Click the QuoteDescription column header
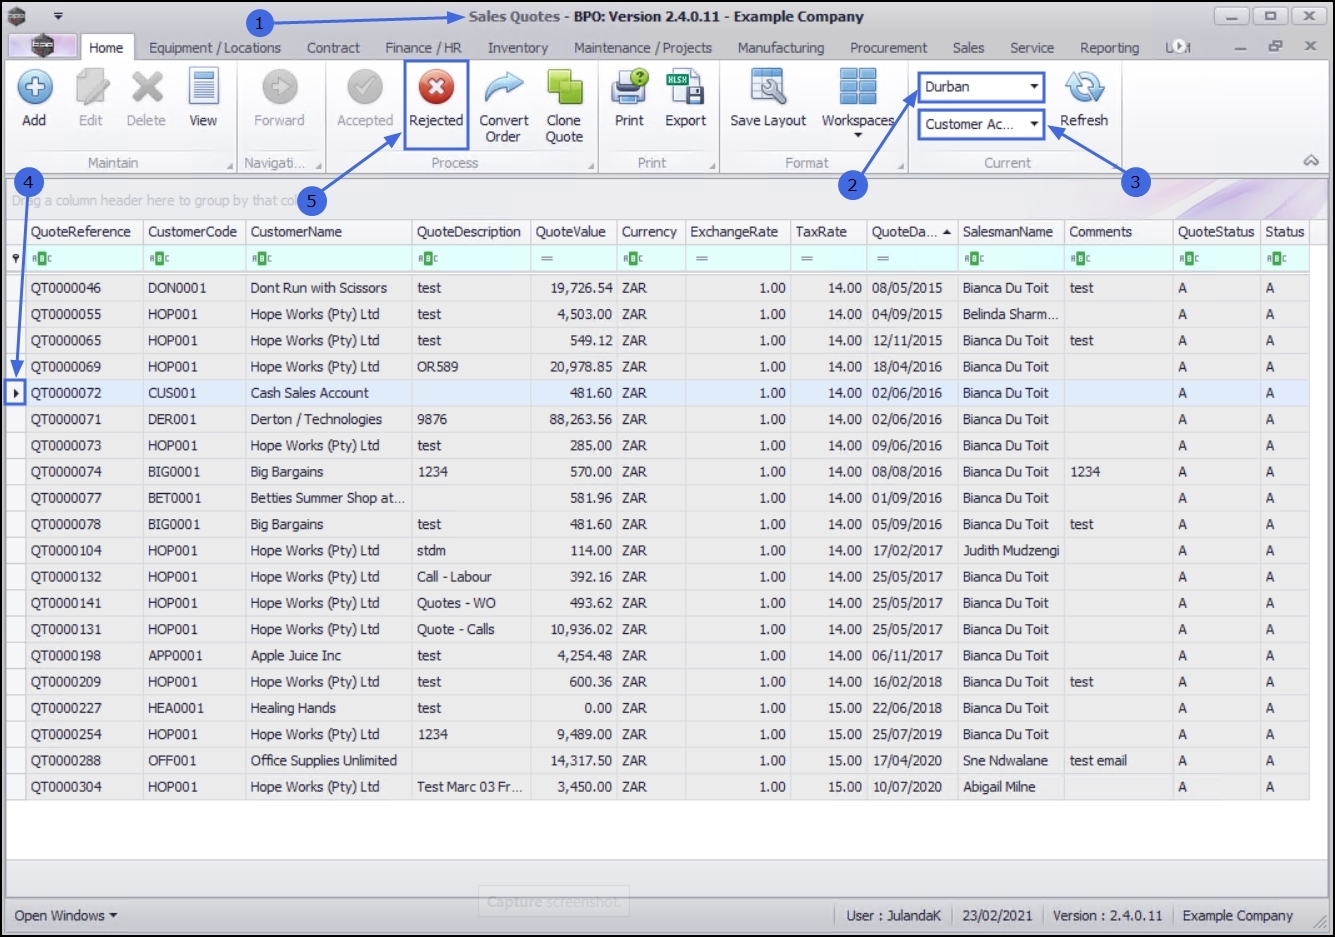Image resolution: width=1335 pixels, height=937 pixels. [471, 231]
